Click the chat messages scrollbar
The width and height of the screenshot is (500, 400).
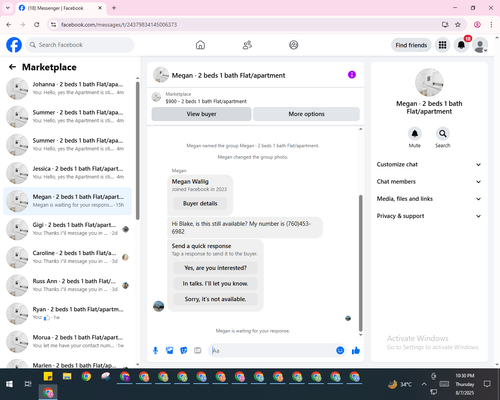click(x=360, y=263)
